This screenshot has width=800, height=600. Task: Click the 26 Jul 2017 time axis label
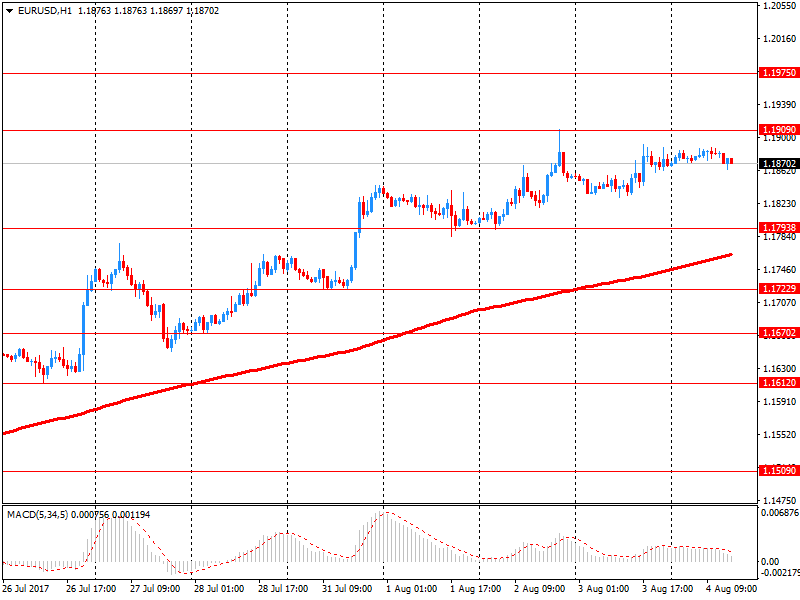(x=26, y=589)
